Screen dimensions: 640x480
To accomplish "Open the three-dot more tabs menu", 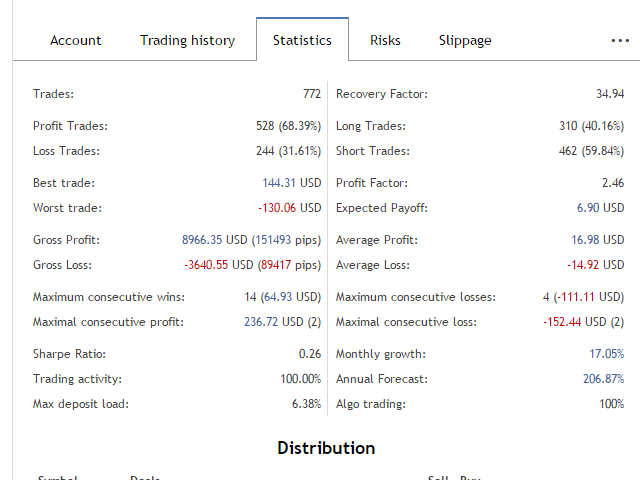I will [x=619, y=41].
